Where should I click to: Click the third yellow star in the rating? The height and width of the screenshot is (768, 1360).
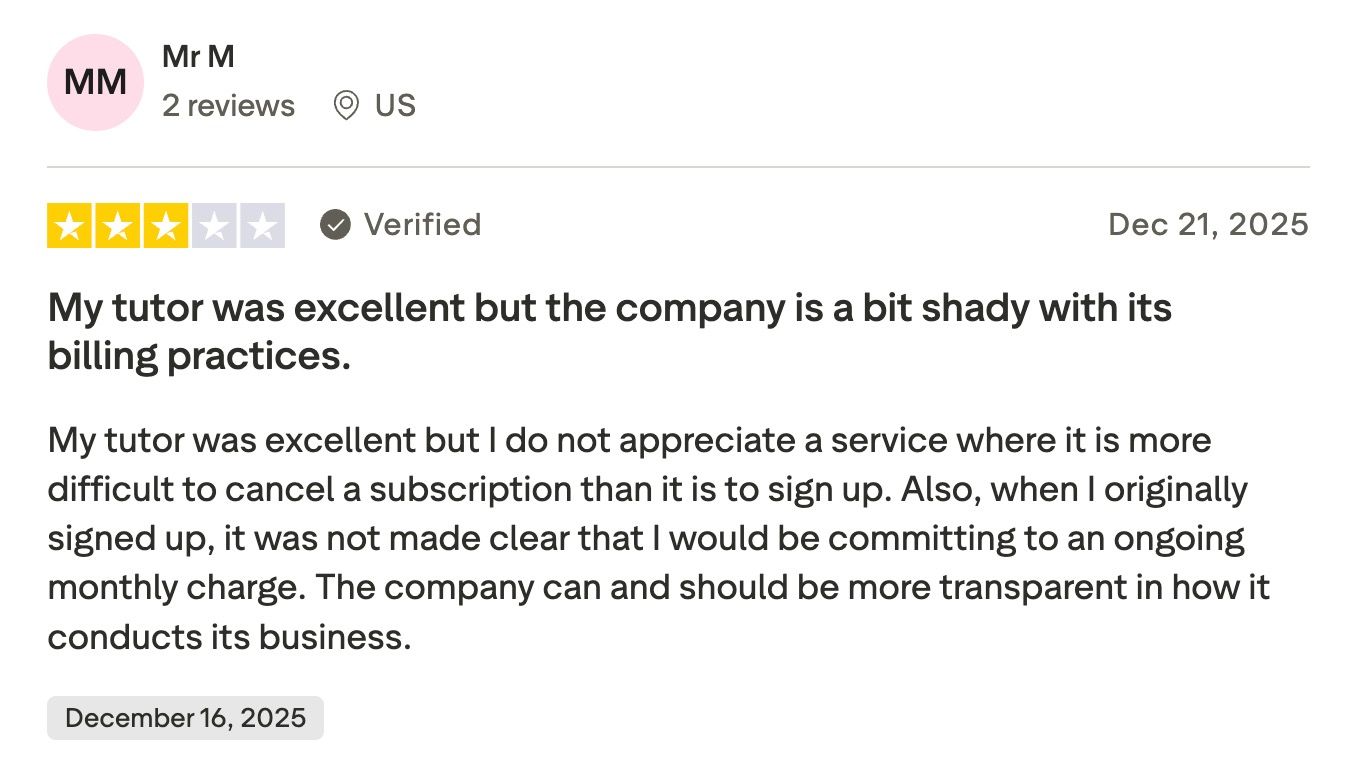[x=165, y=225]
